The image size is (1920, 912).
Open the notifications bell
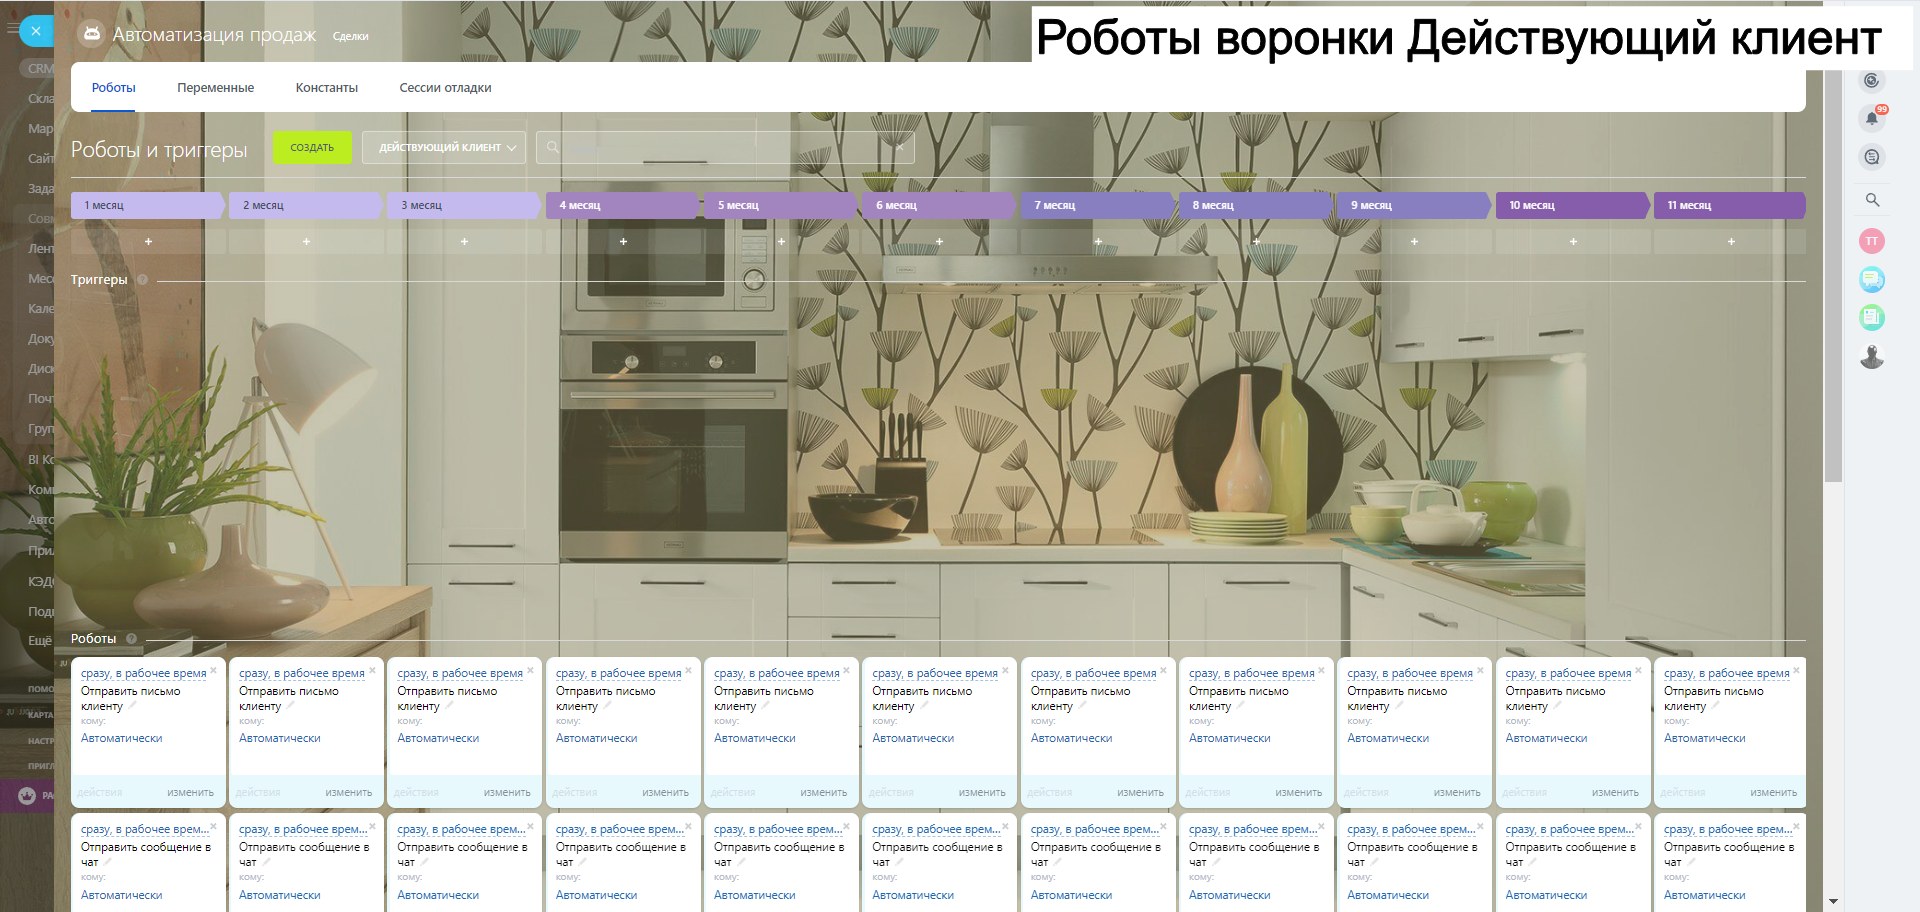tap(1871, 118)
